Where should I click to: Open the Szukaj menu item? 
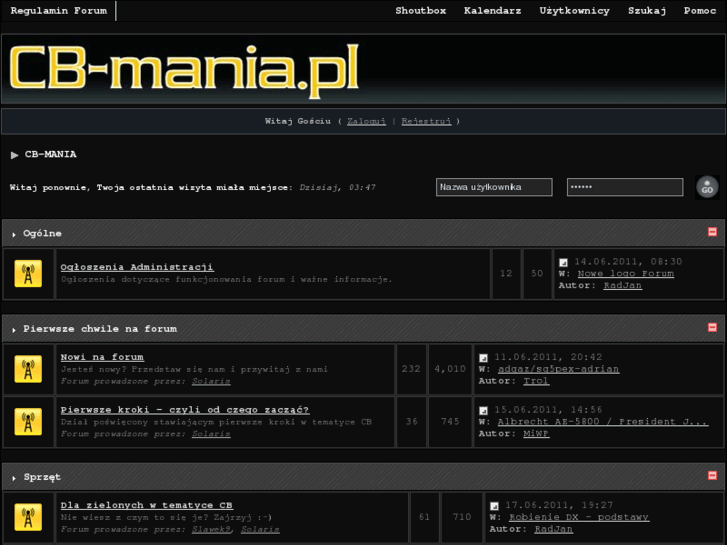click(x=647, y=11)
